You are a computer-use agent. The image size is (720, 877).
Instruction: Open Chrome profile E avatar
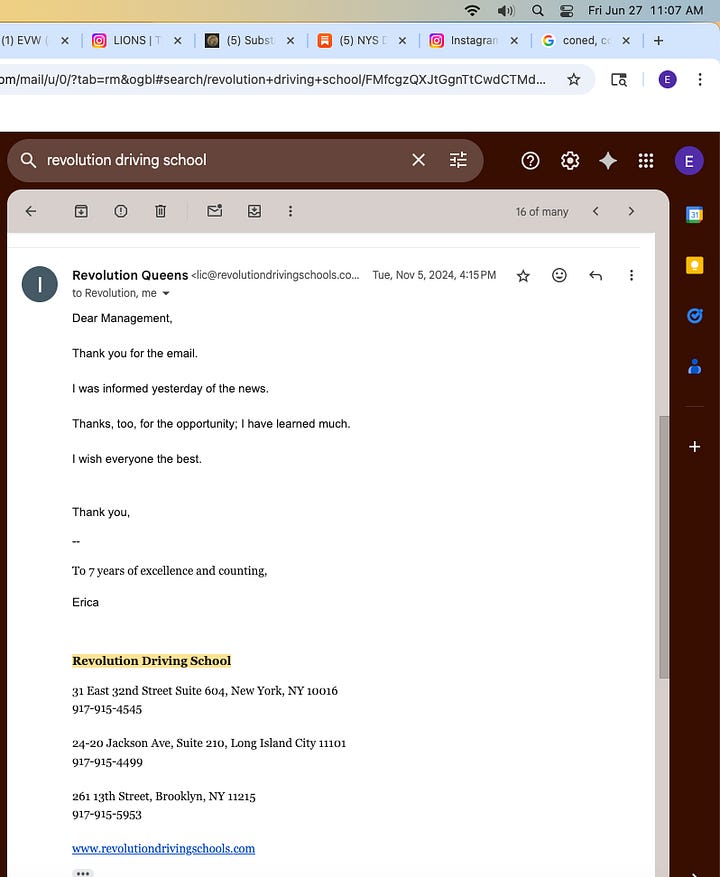pyautogui.click(x=667, y=79)
